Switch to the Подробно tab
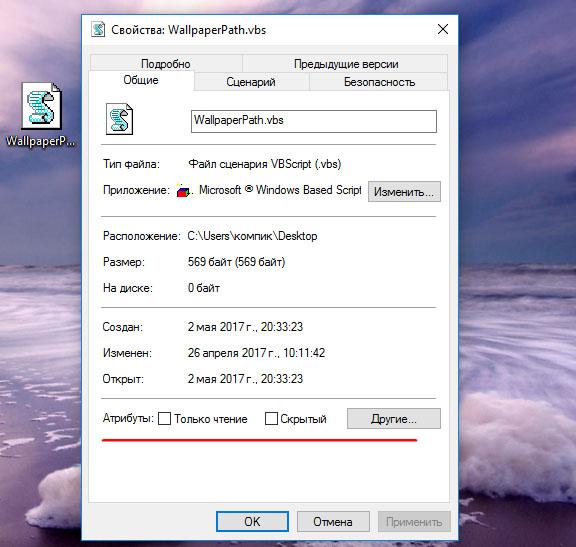Screen dimensions: 576x547 coord(166,64)
